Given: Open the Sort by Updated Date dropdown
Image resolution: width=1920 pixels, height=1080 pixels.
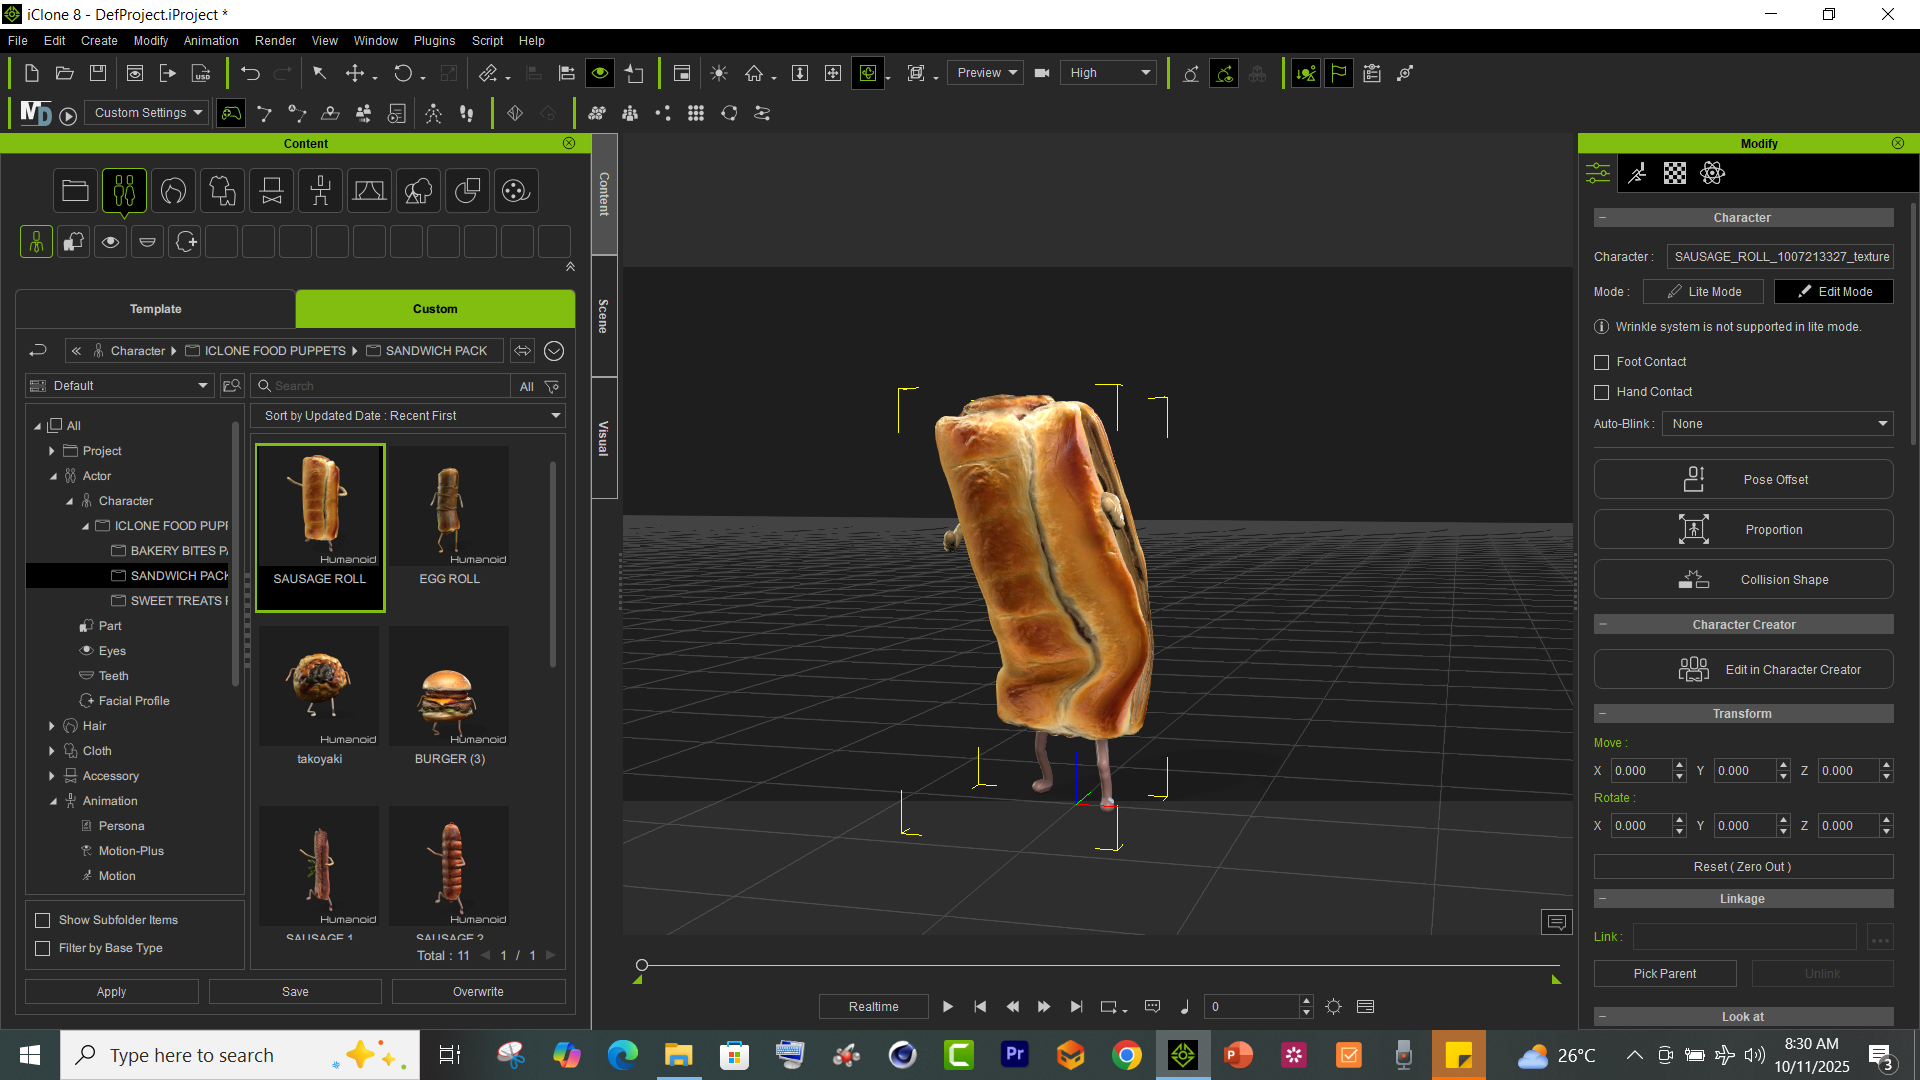Looking at the screenshot, I should (x=409, y=416).
